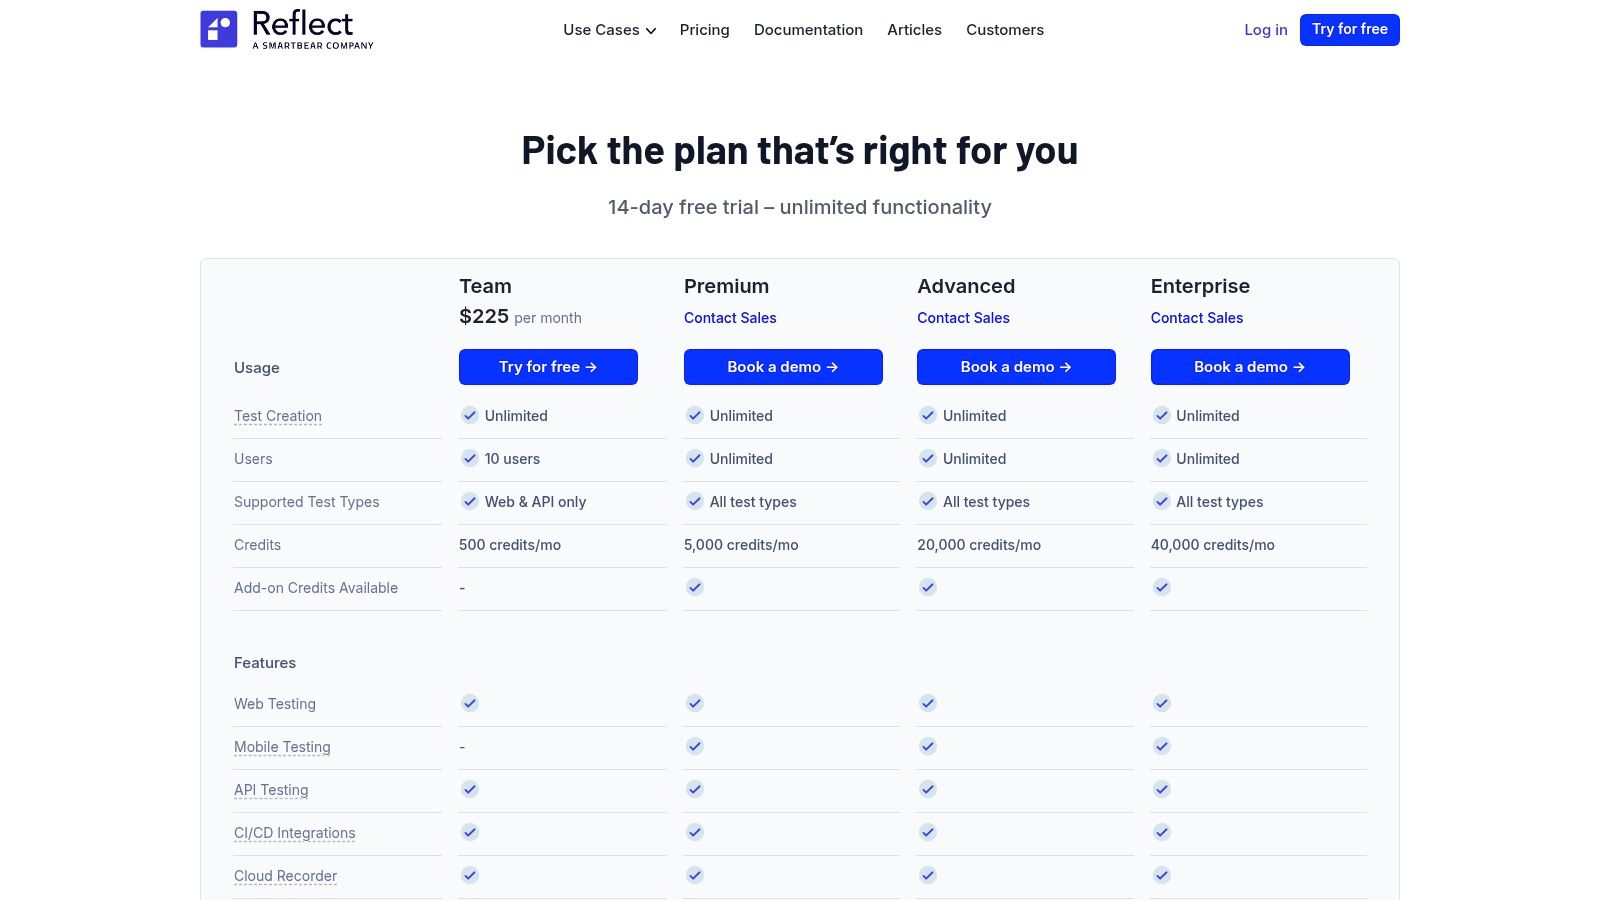Viewport: 1600px width, 900px height.
Task: Go to the Documentation page
Action: point(808,30)
